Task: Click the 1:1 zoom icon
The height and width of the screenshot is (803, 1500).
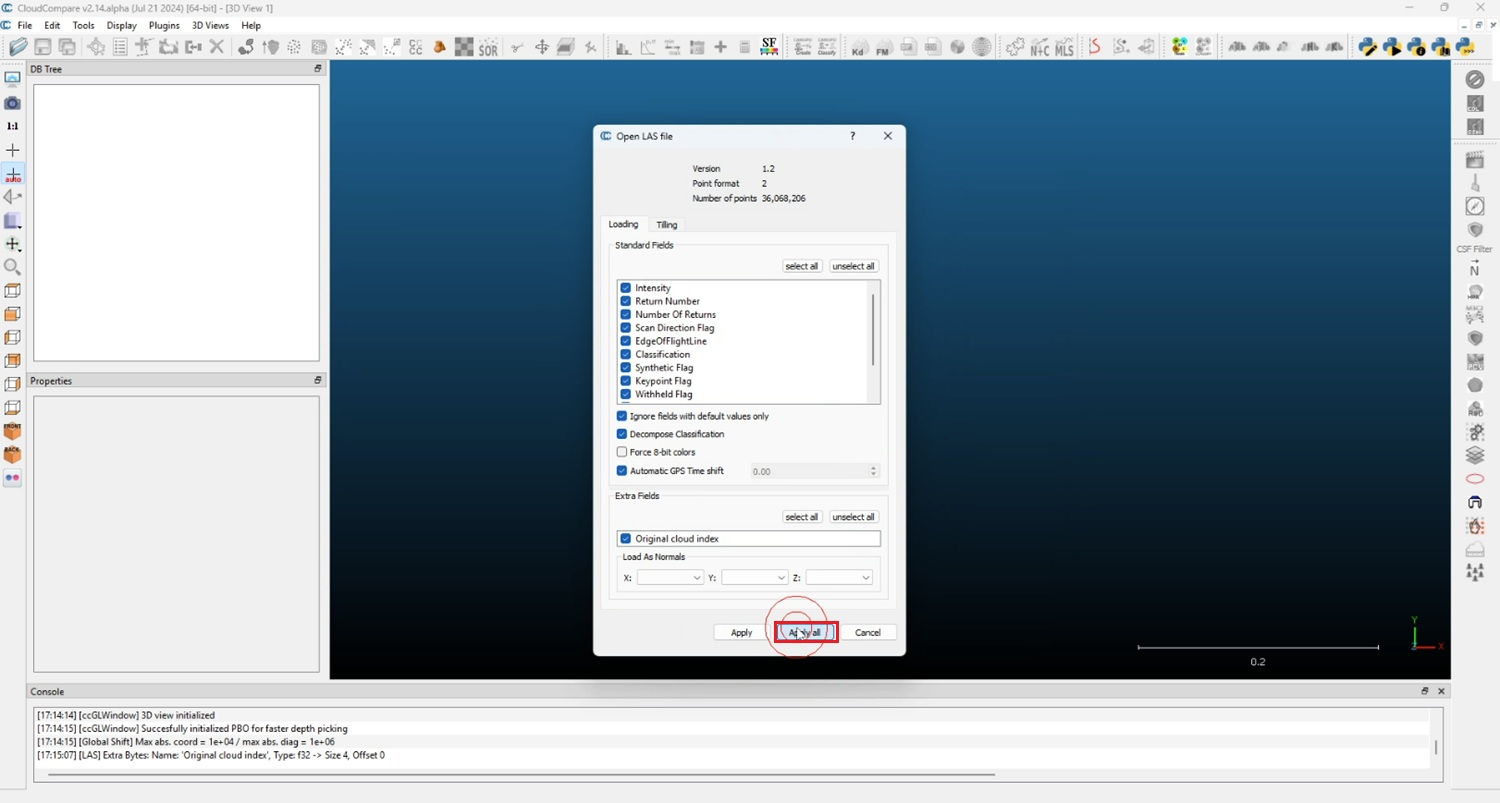Action: (x=12, y=126)
